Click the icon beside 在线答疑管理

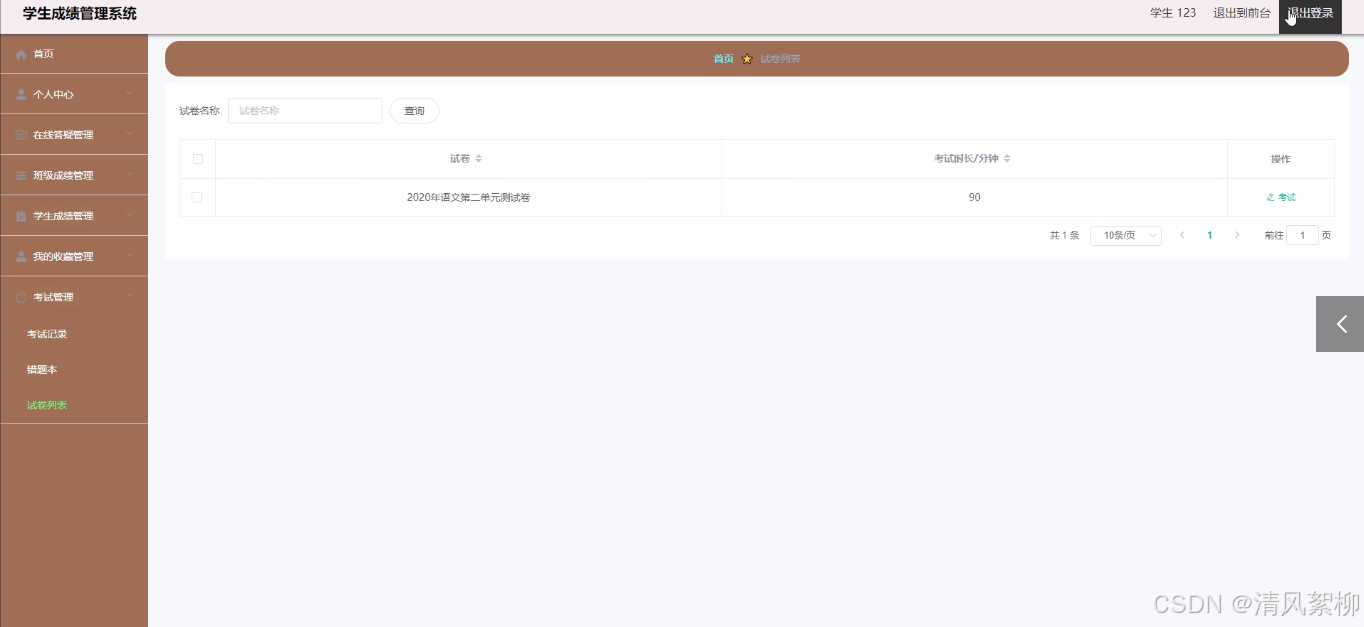pyautogui.click(x=21, y=135)
